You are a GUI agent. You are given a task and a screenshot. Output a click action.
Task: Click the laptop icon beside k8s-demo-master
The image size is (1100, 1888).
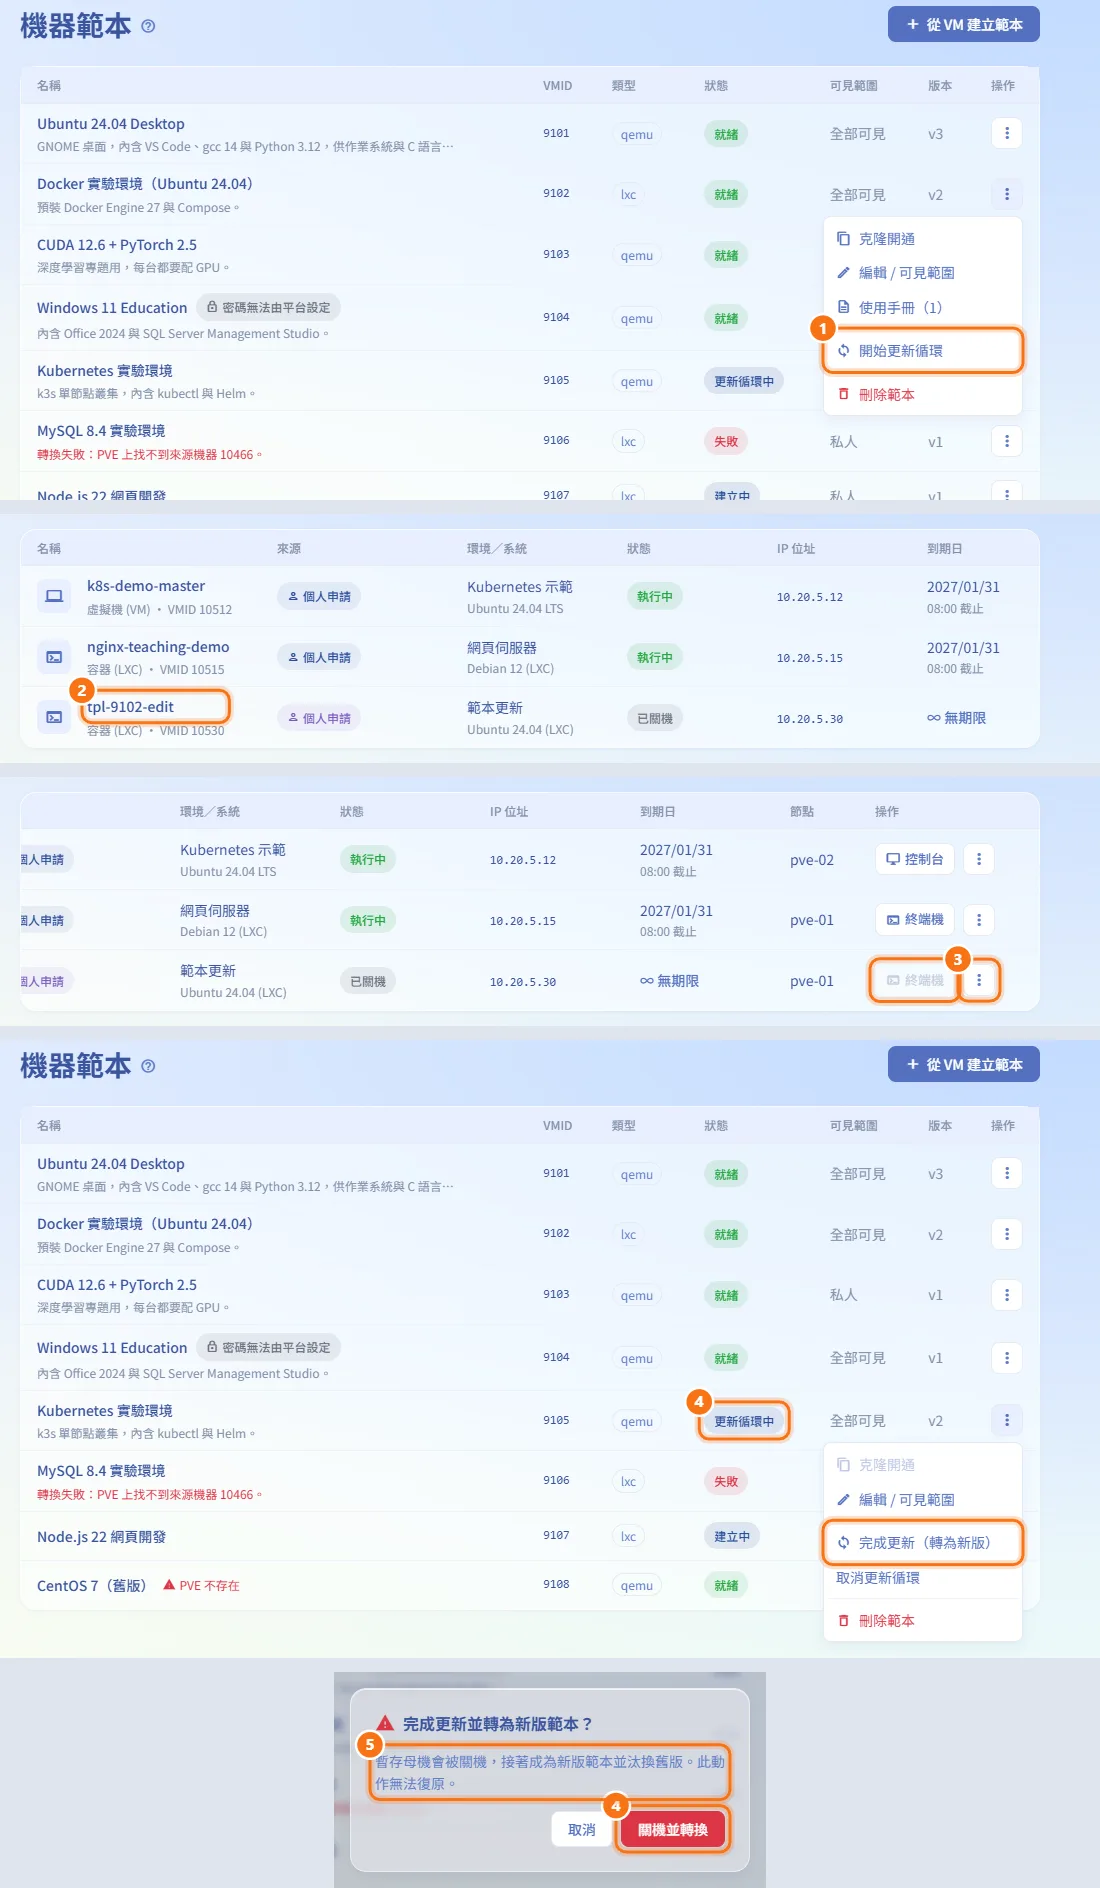[x=54, y=597]
